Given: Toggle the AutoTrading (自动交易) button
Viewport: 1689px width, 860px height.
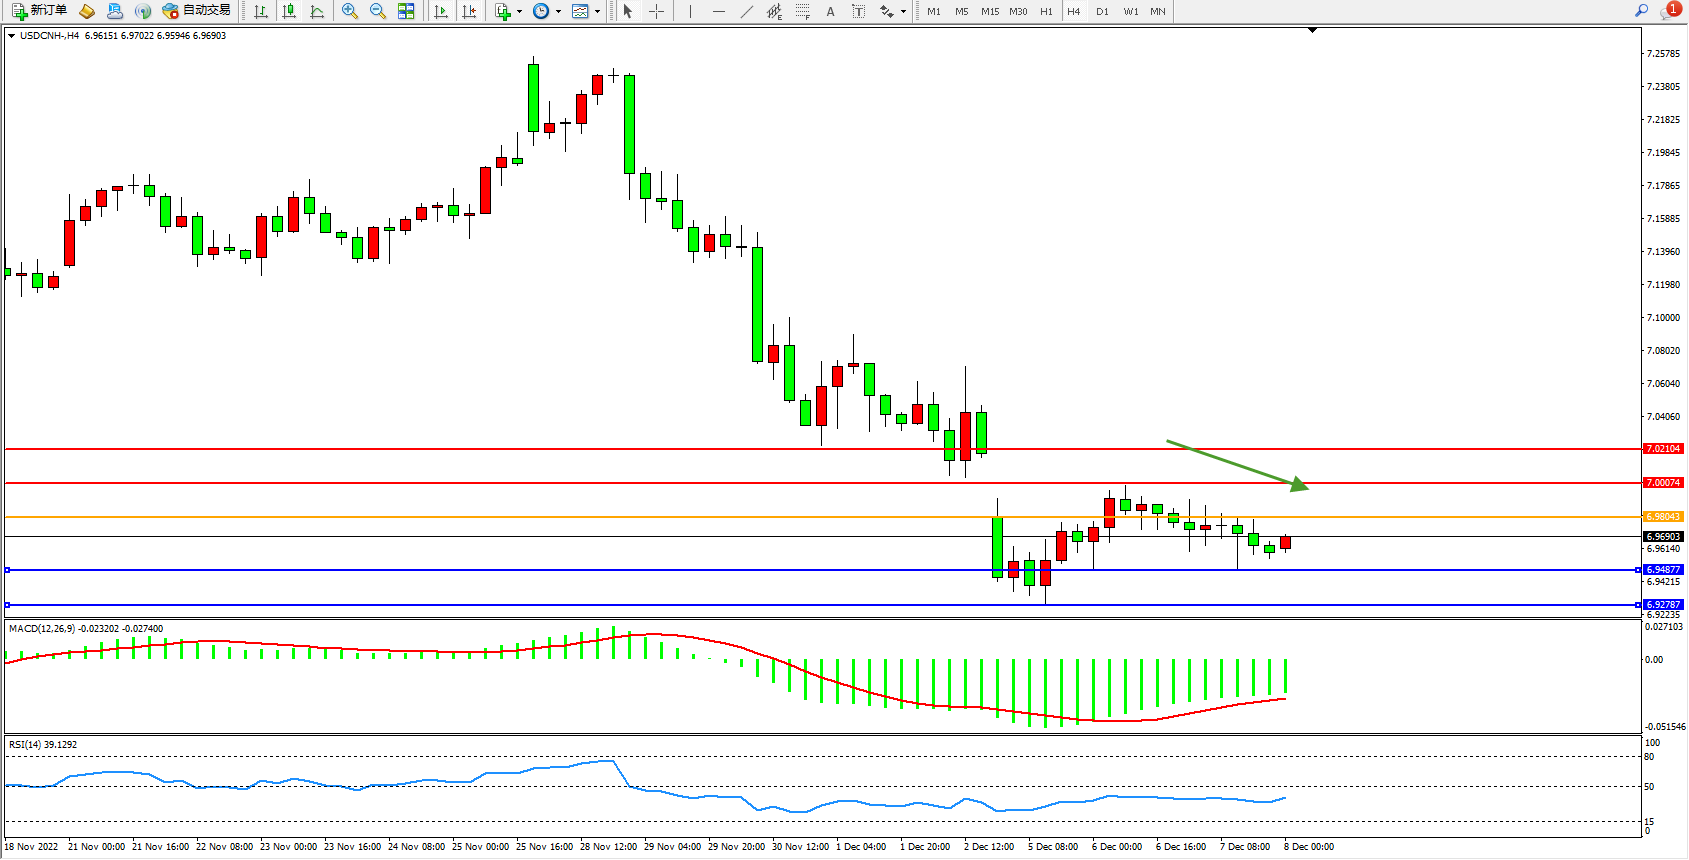Looking at the screenshot, I should tap(197, 11).
